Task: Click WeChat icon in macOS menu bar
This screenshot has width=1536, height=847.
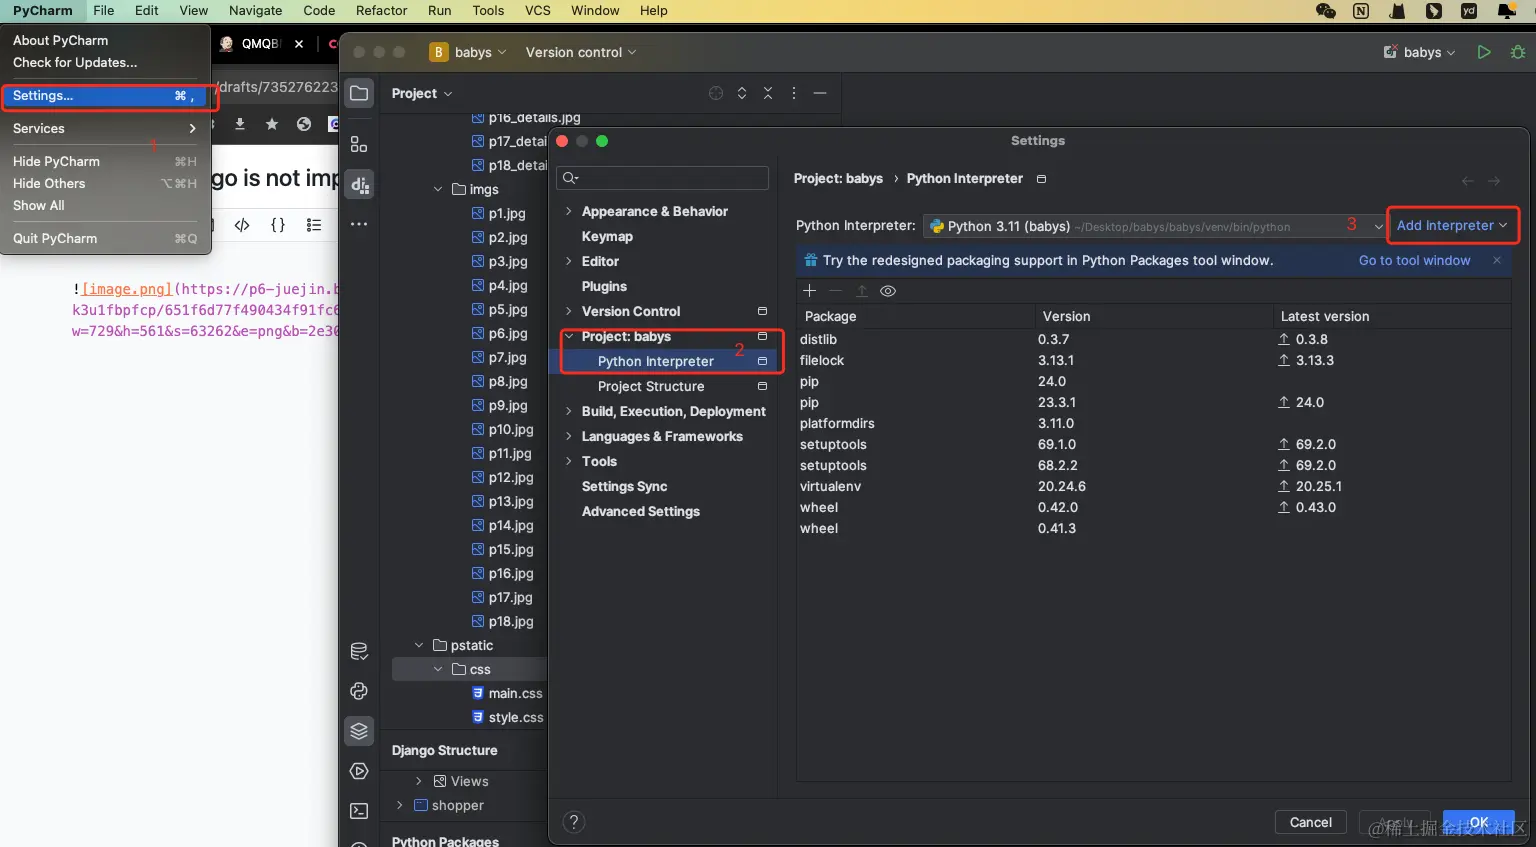Action: point(1326,11)
